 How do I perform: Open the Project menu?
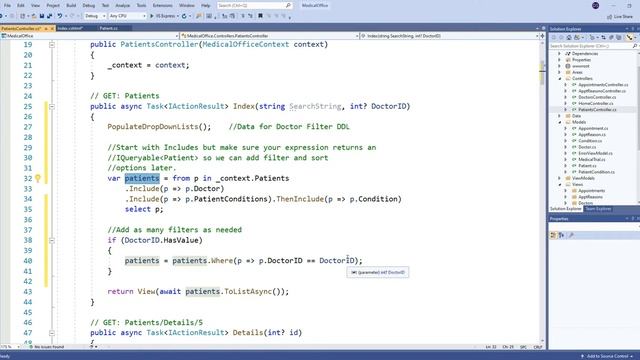click(x=53, y=6)
